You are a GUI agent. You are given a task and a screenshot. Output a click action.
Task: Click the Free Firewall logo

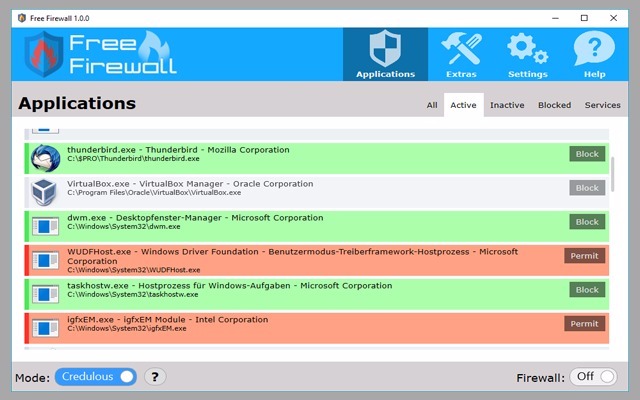[100, 55]
